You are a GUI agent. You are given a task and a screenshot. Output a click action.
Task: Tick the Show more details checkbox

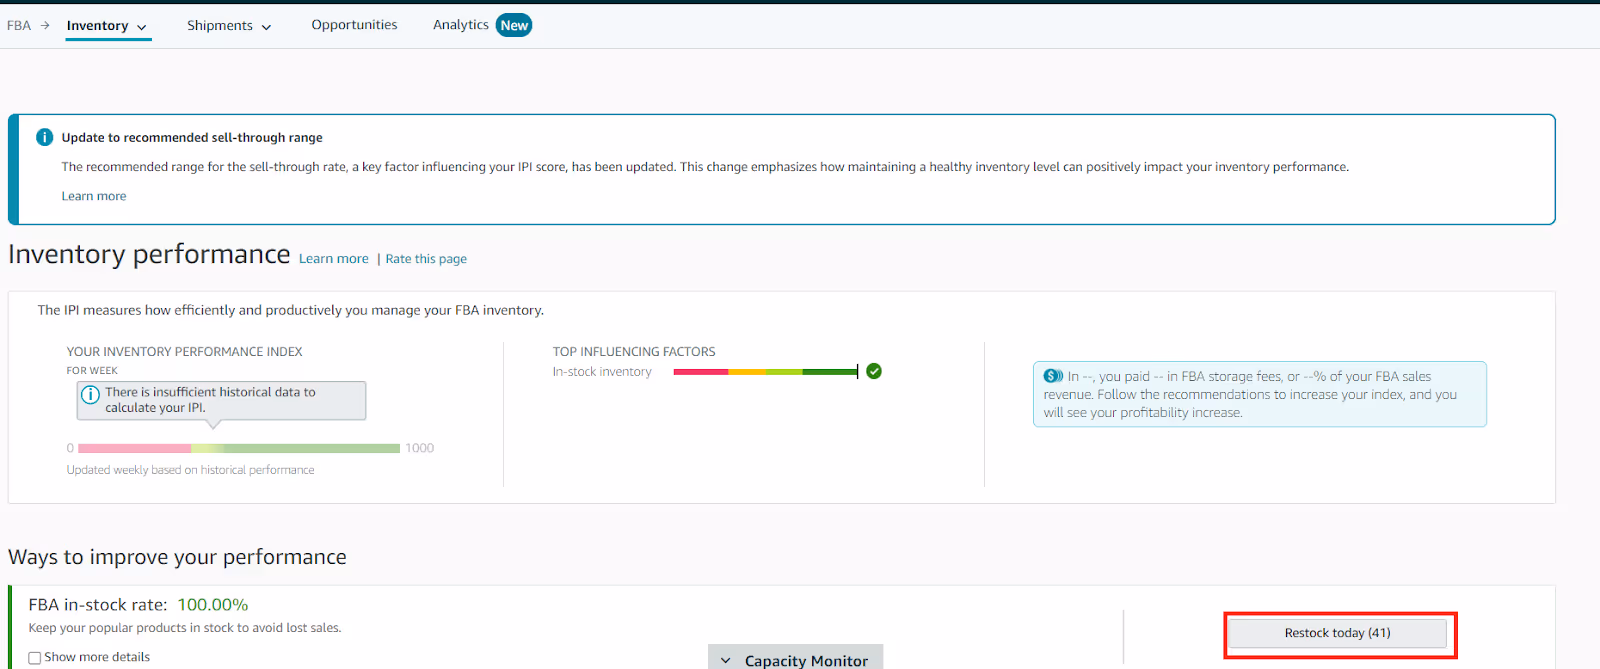coord(35,658)
